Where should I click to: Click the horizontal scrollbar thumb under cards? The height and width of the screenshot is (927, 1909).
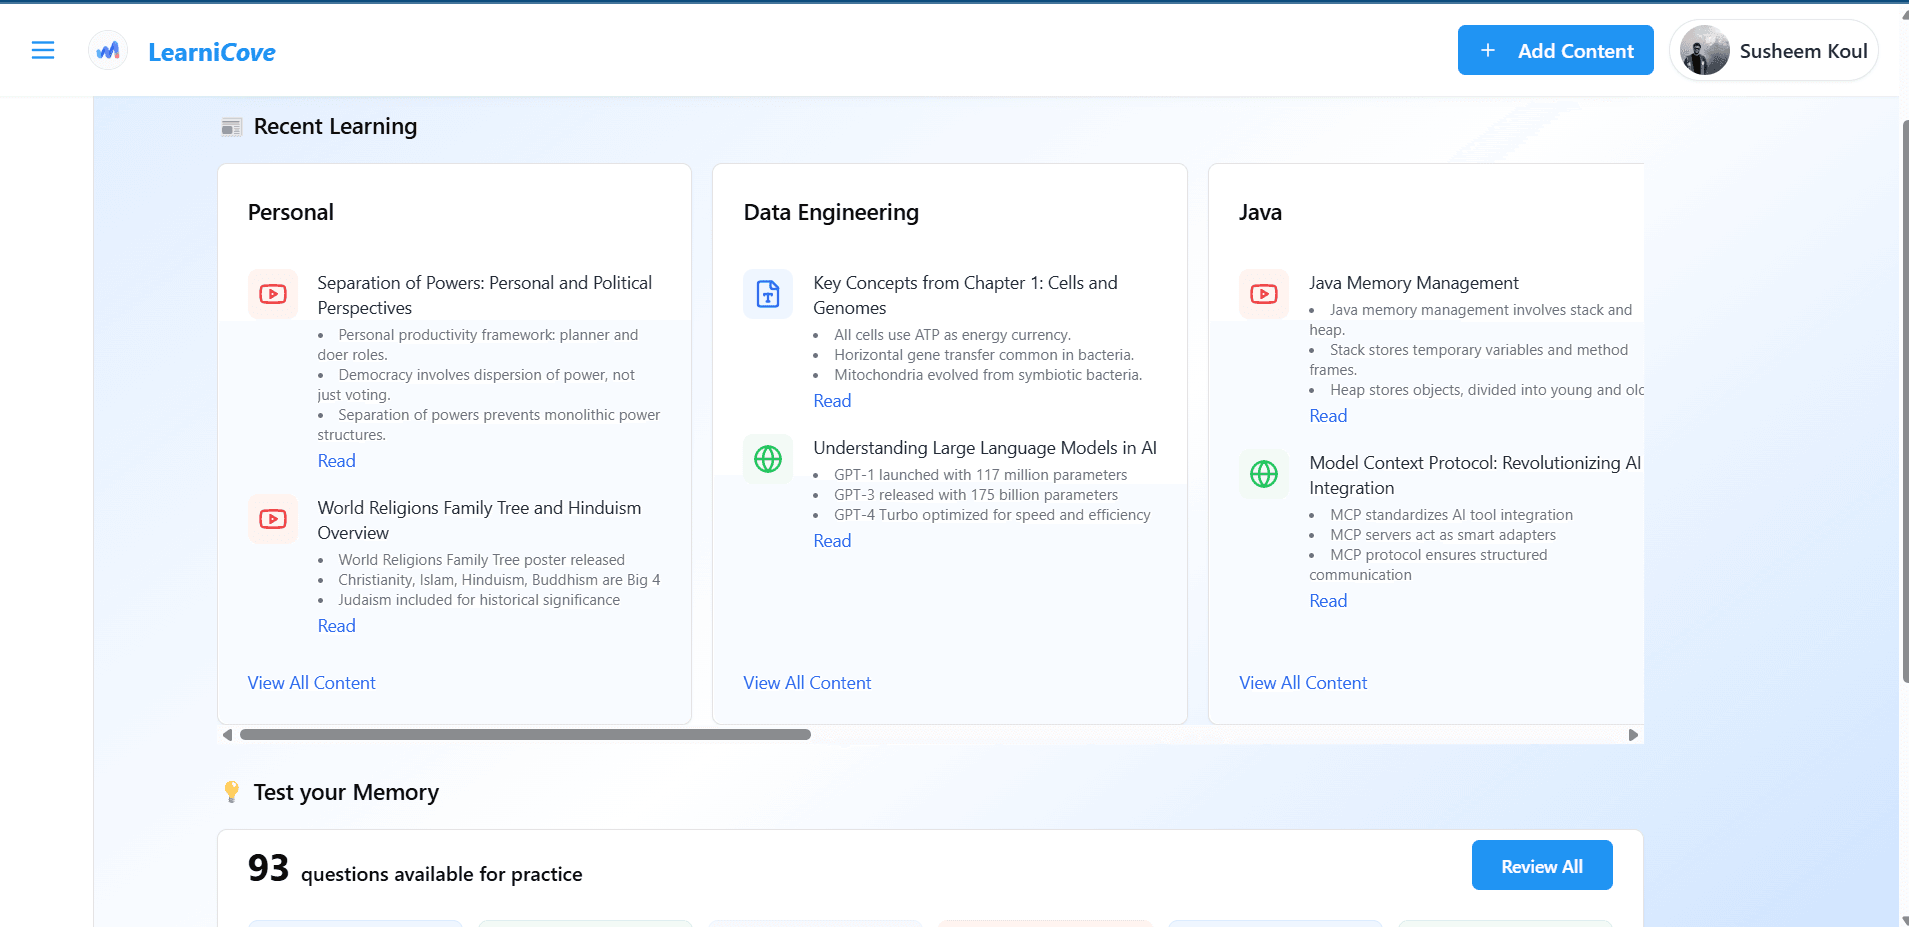coord(525,735)
